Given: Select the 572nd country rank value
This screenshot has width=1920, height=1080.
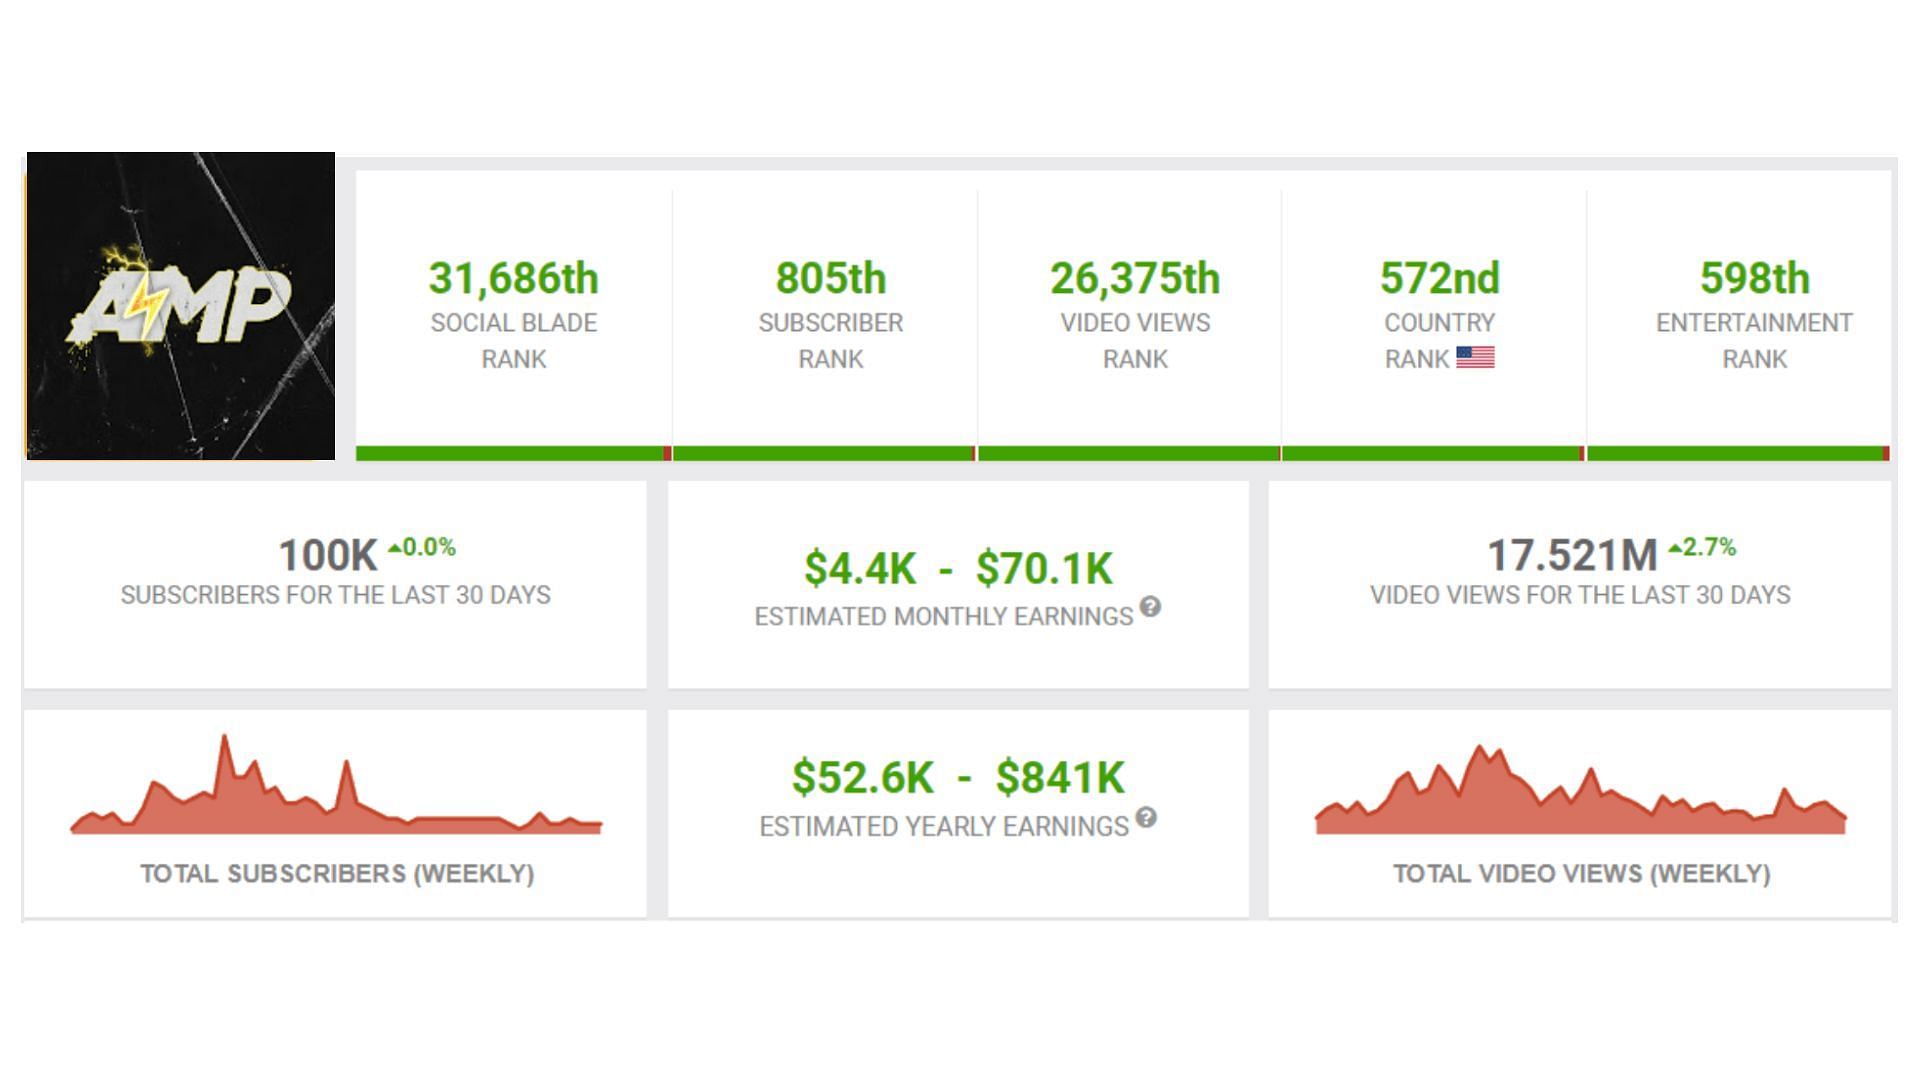Looking at the screenshot, I should pyautogui.click(x=1440, y=279).
